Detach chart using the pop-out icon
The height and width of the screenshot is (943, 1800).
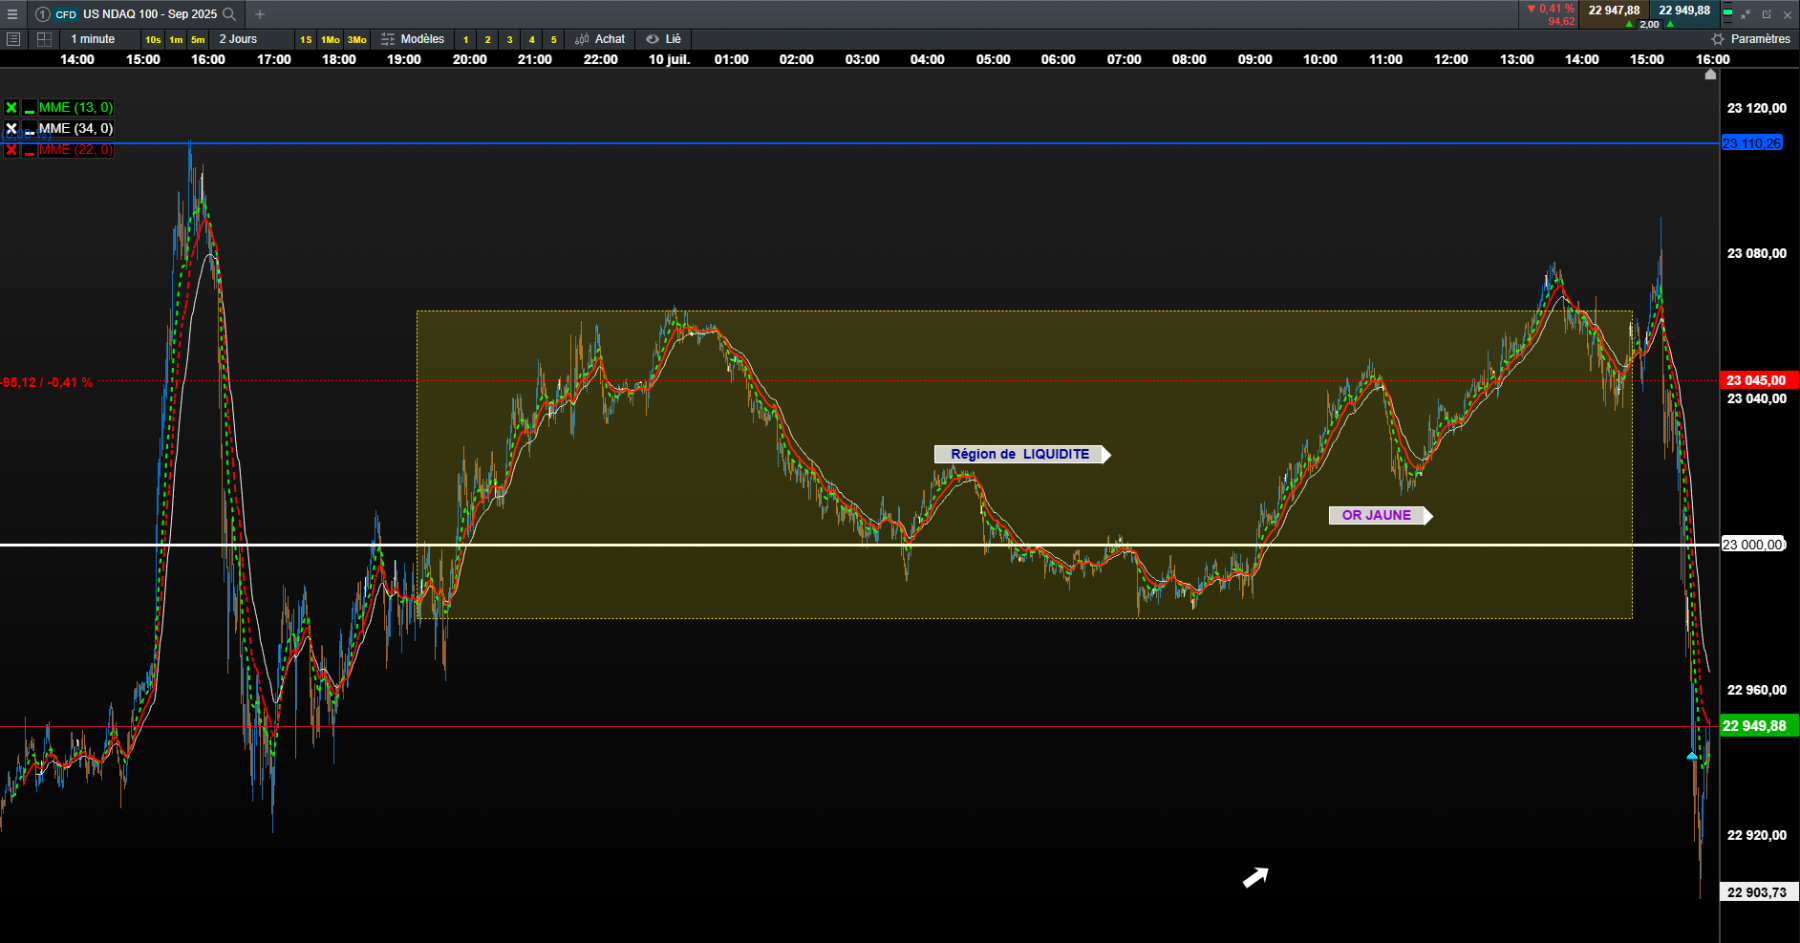click(1766, 14)
